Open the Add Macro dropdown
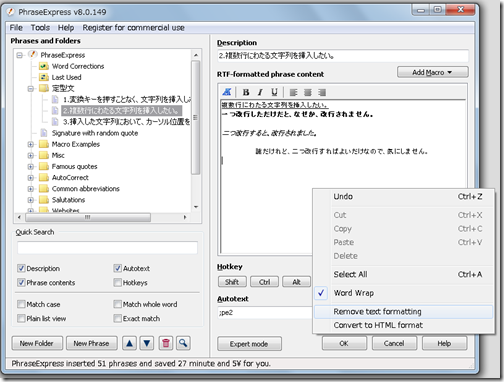This screenshot has width=504, height=382. [432, 72]
